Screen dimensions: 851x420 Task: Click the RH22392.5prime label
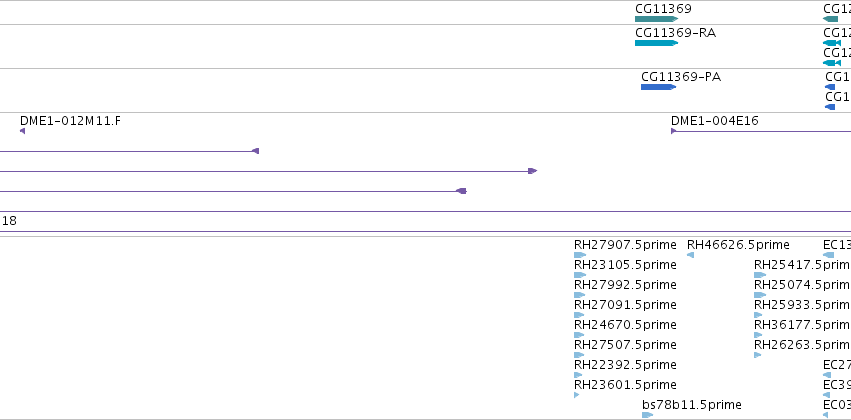point(625,365)
